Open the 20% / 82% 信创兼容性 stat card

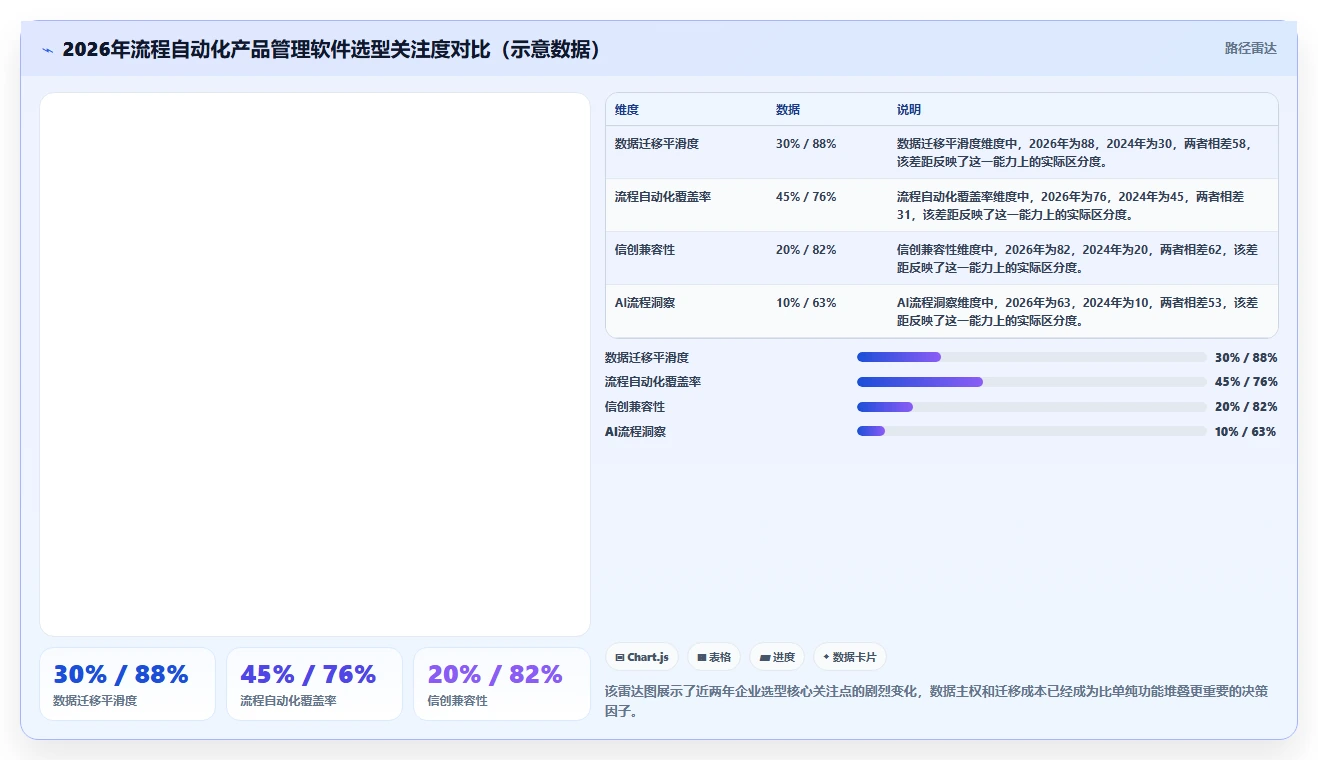(x=502, y=684)
